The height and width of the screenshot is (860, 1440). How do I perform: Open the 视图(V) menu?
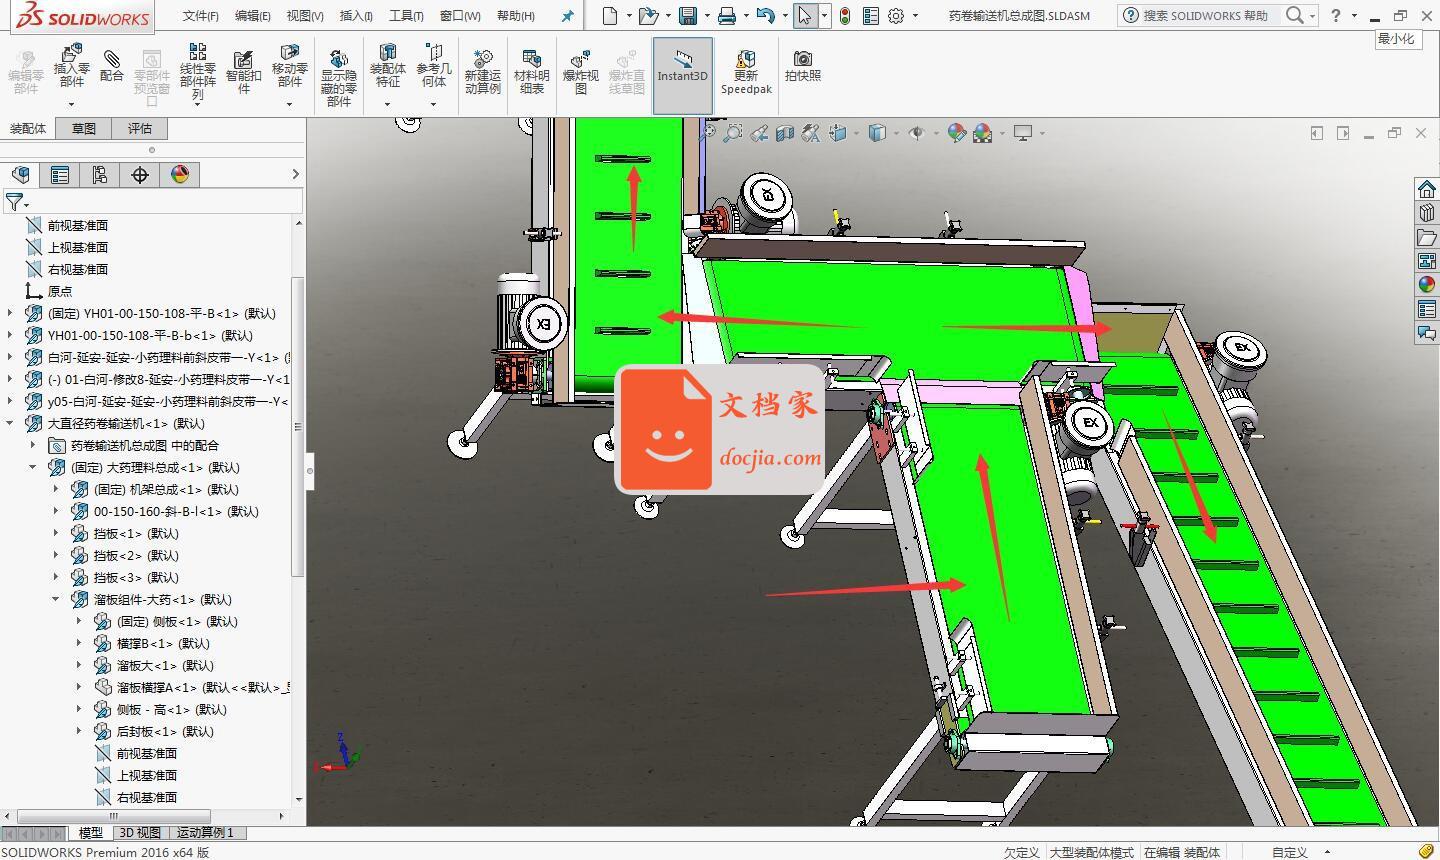pyautogui.click(x=305, y=16)
